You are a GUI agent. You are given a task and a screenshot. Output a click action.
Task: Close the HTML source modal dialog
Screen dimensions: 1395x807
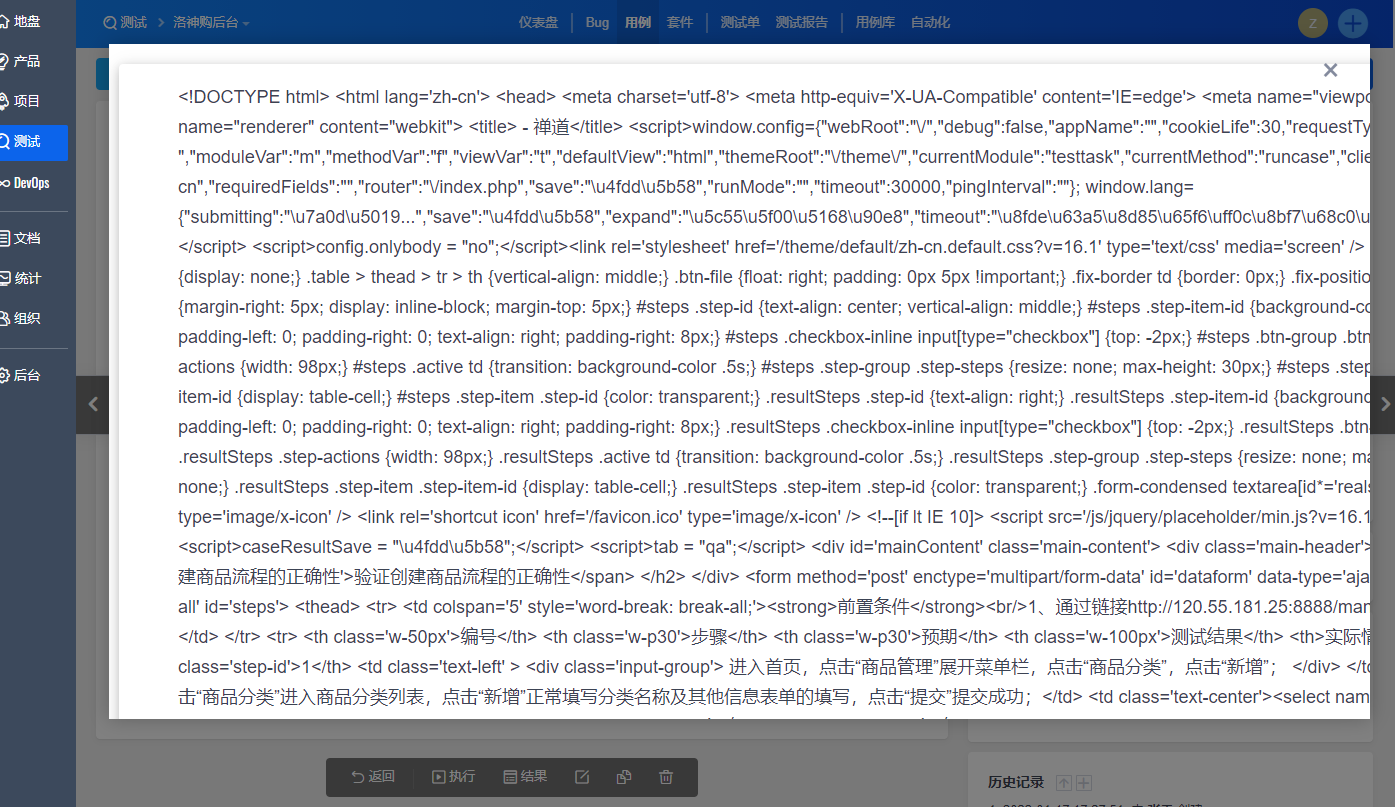[1330, 70]
